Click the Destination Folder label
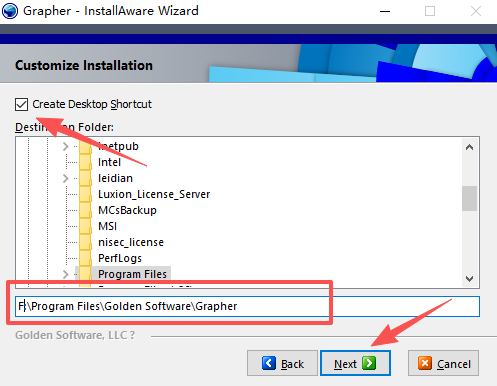Screen dimensions: 497x386 (x=64, y=127)
